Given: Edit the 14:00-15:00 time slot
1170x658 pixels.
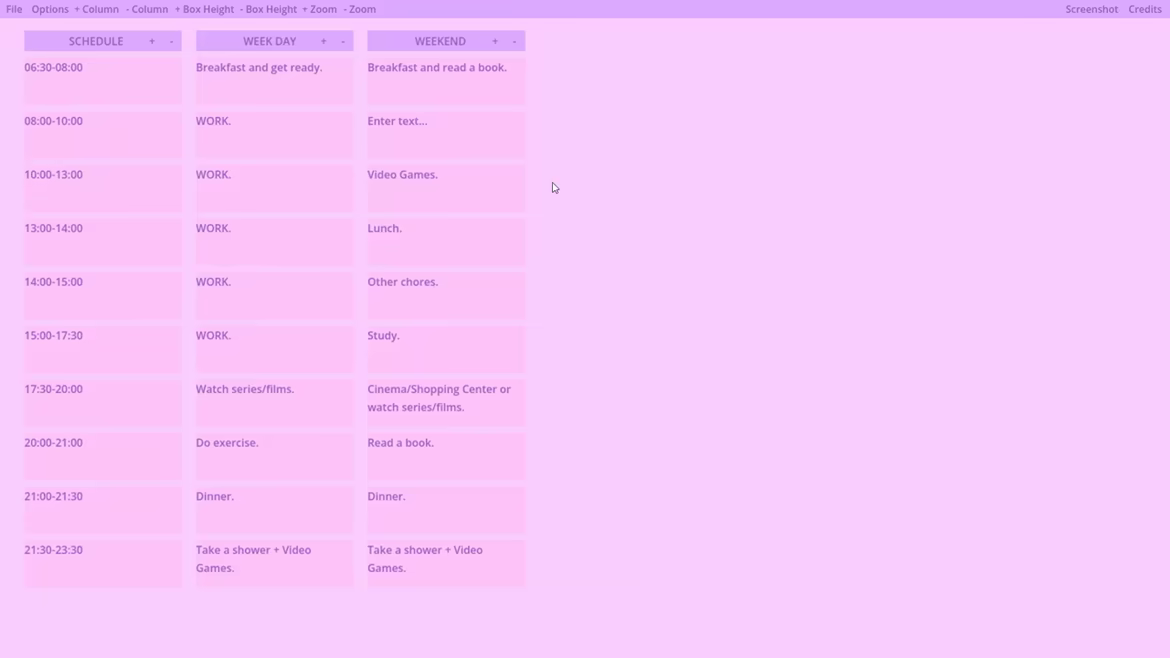Looking at the screenshot, I should [x=103, y=296].
